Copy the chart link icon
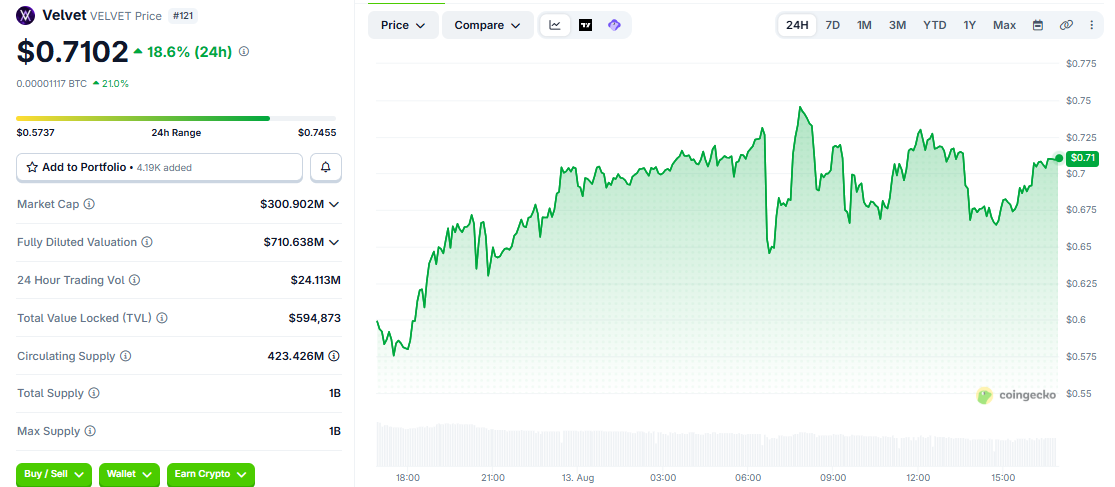The width and height of the screenshot is (1115, 487). click(1065, 25)
